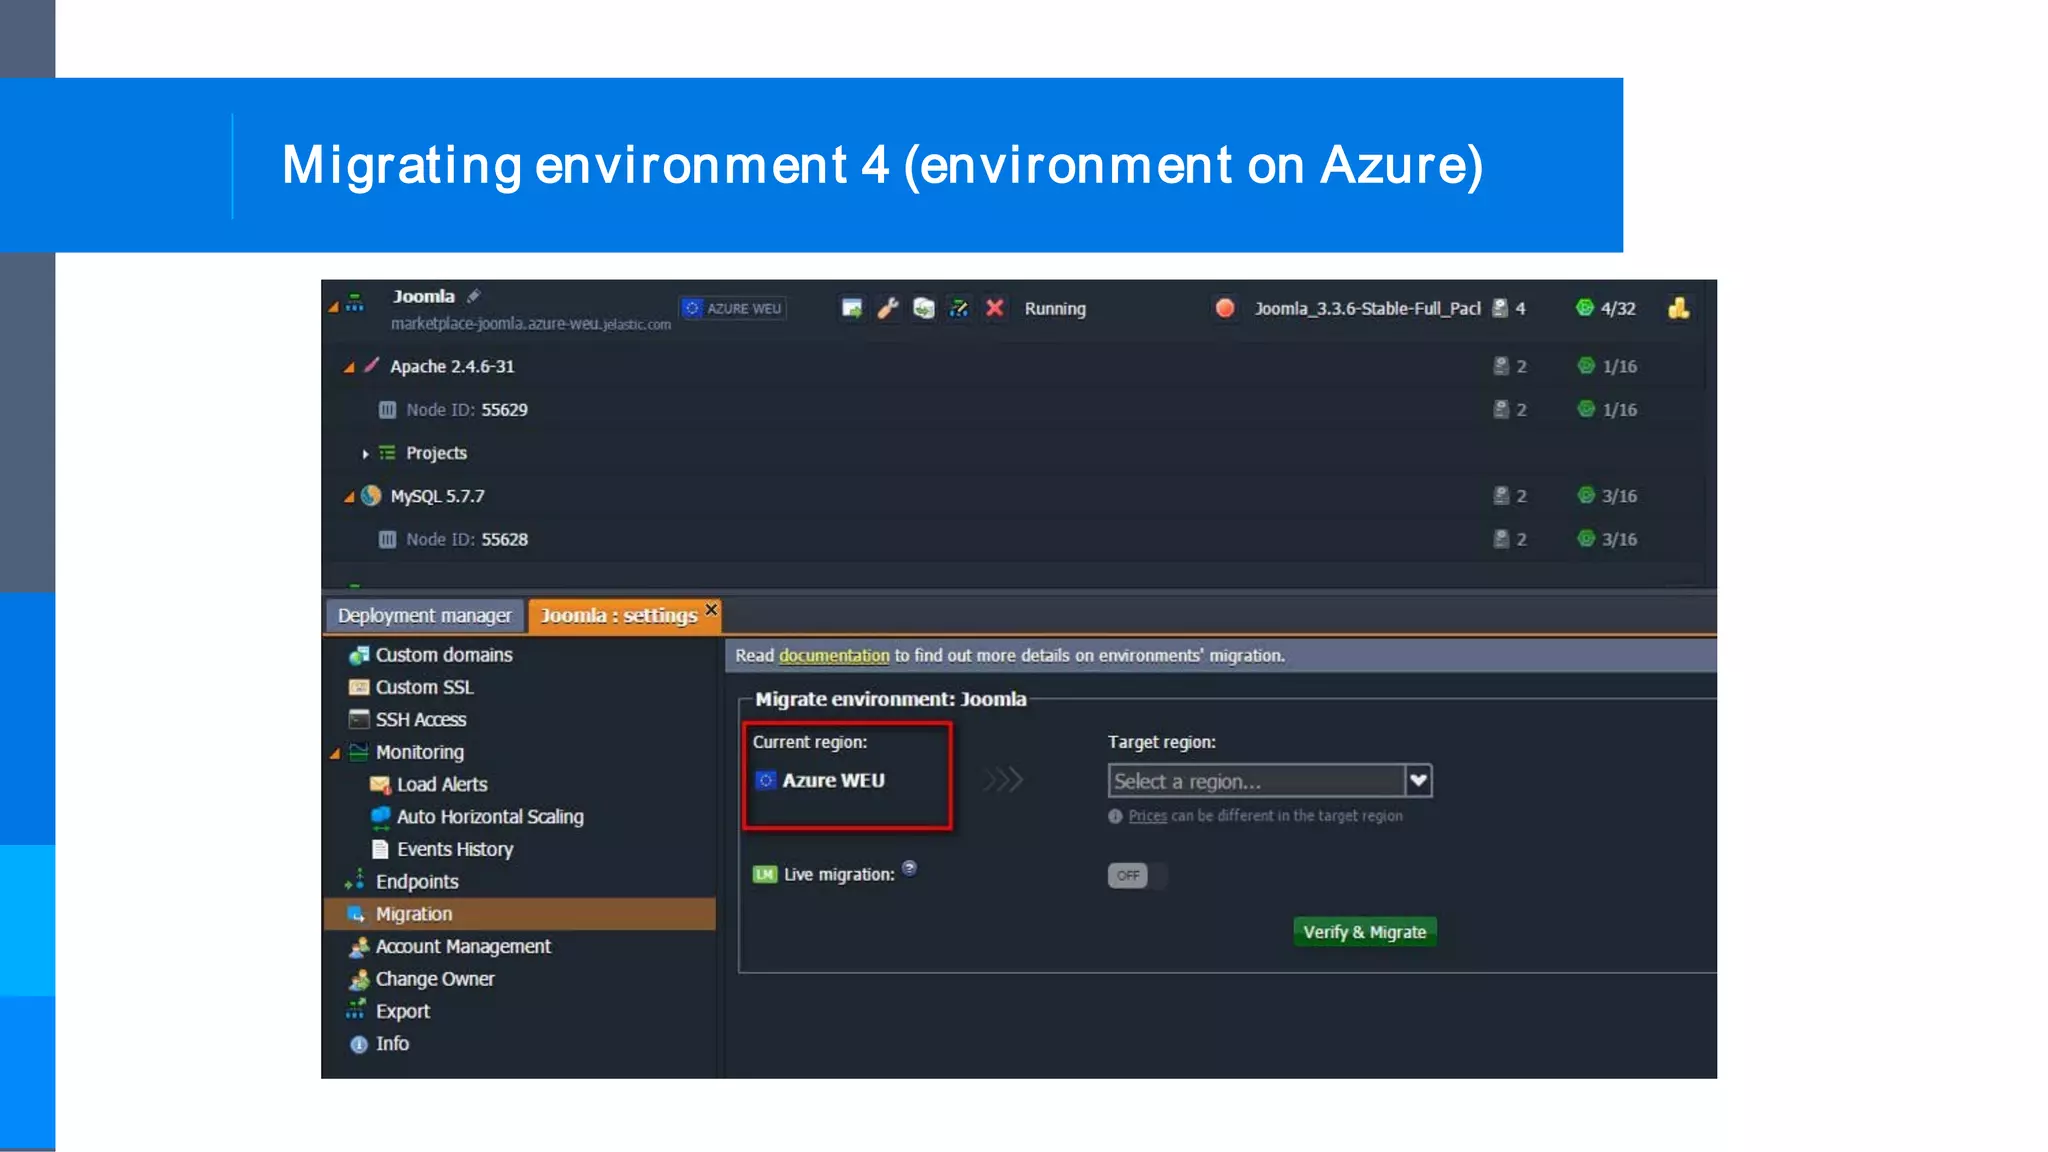Click the pencil edit icon next to Joomla
Viewport: 2048px width, 1152px height.
tap(474, 296)
